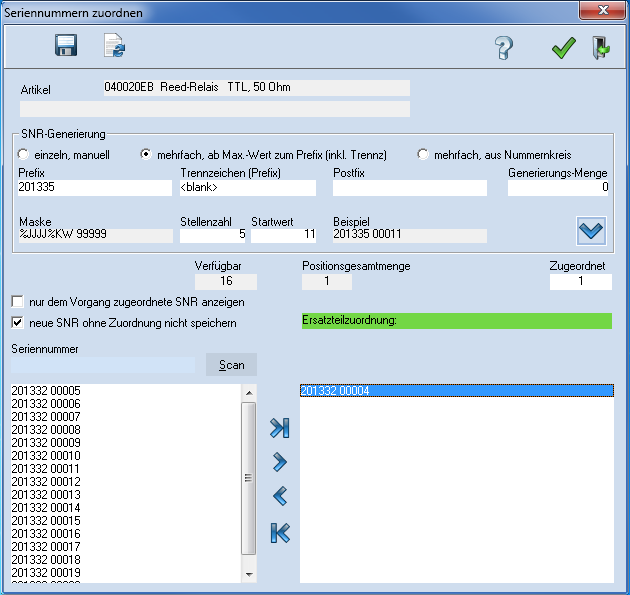630x595 pixels.
Task: Enable 'nur dem Vorgang zugeordnete SNR anzeigen'
Action: point(17,301)
